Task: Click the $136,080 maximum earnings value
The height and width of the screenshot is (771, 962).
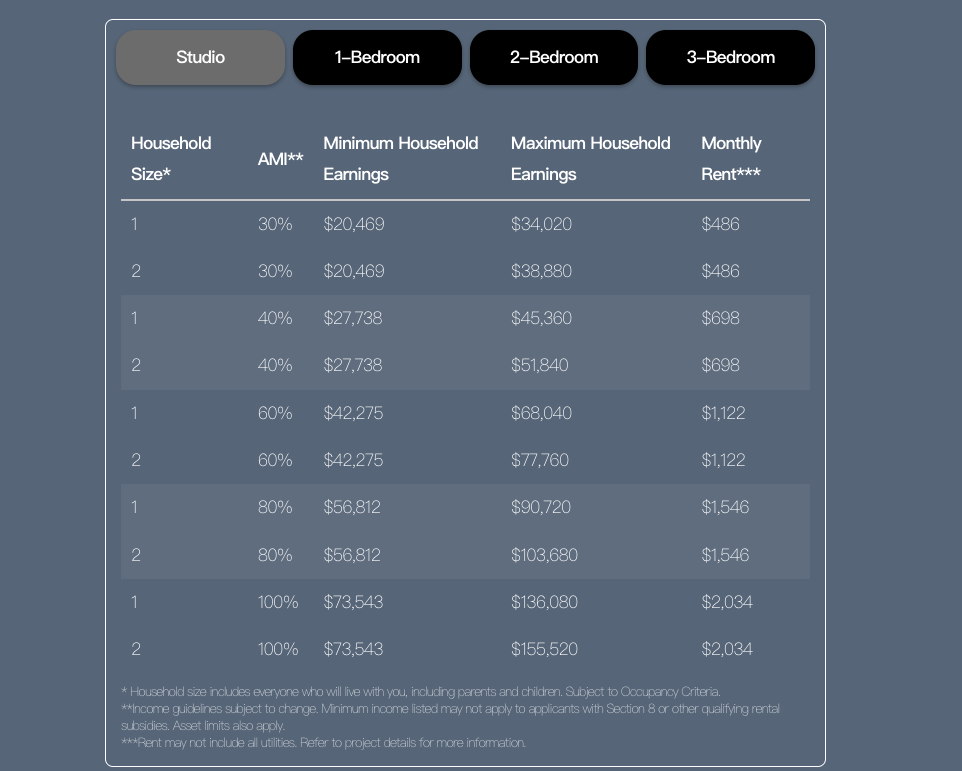Action: (544, 602)
